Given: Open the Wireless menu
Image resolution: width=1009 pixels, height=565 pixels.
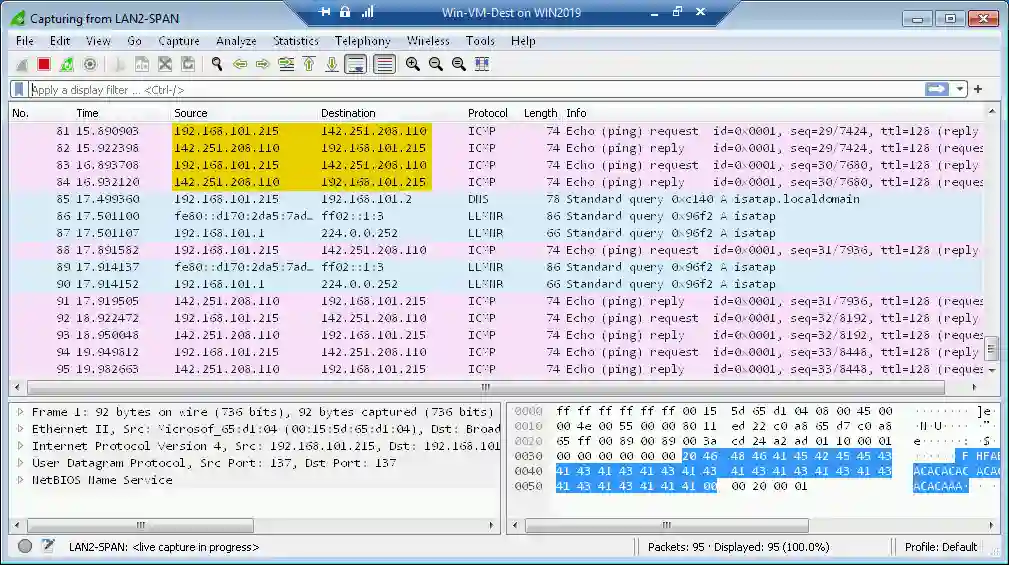Looking at the screenshot, I should coord(428,41).
